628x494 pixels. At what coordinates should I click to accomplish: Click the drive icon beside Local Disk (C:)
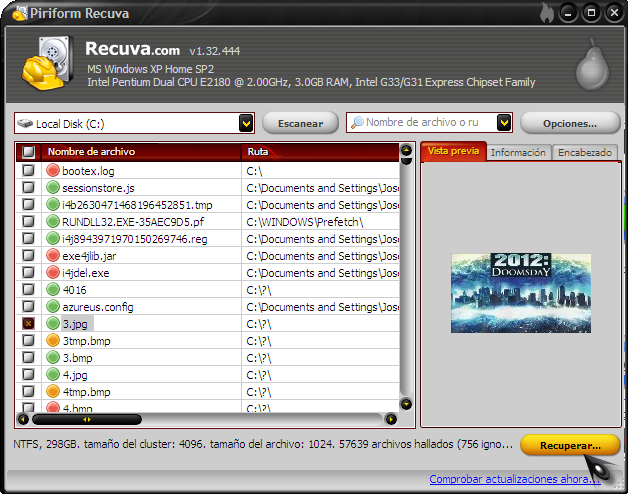[x=25, y=123]
